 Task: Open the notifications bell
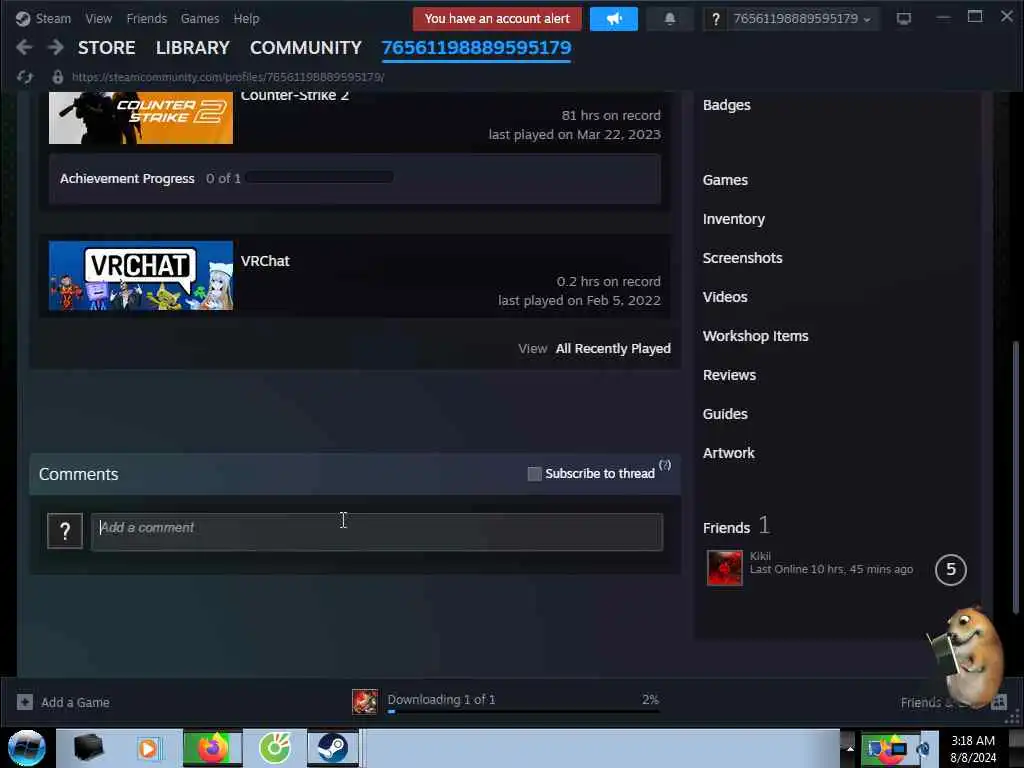pos(669,19)
